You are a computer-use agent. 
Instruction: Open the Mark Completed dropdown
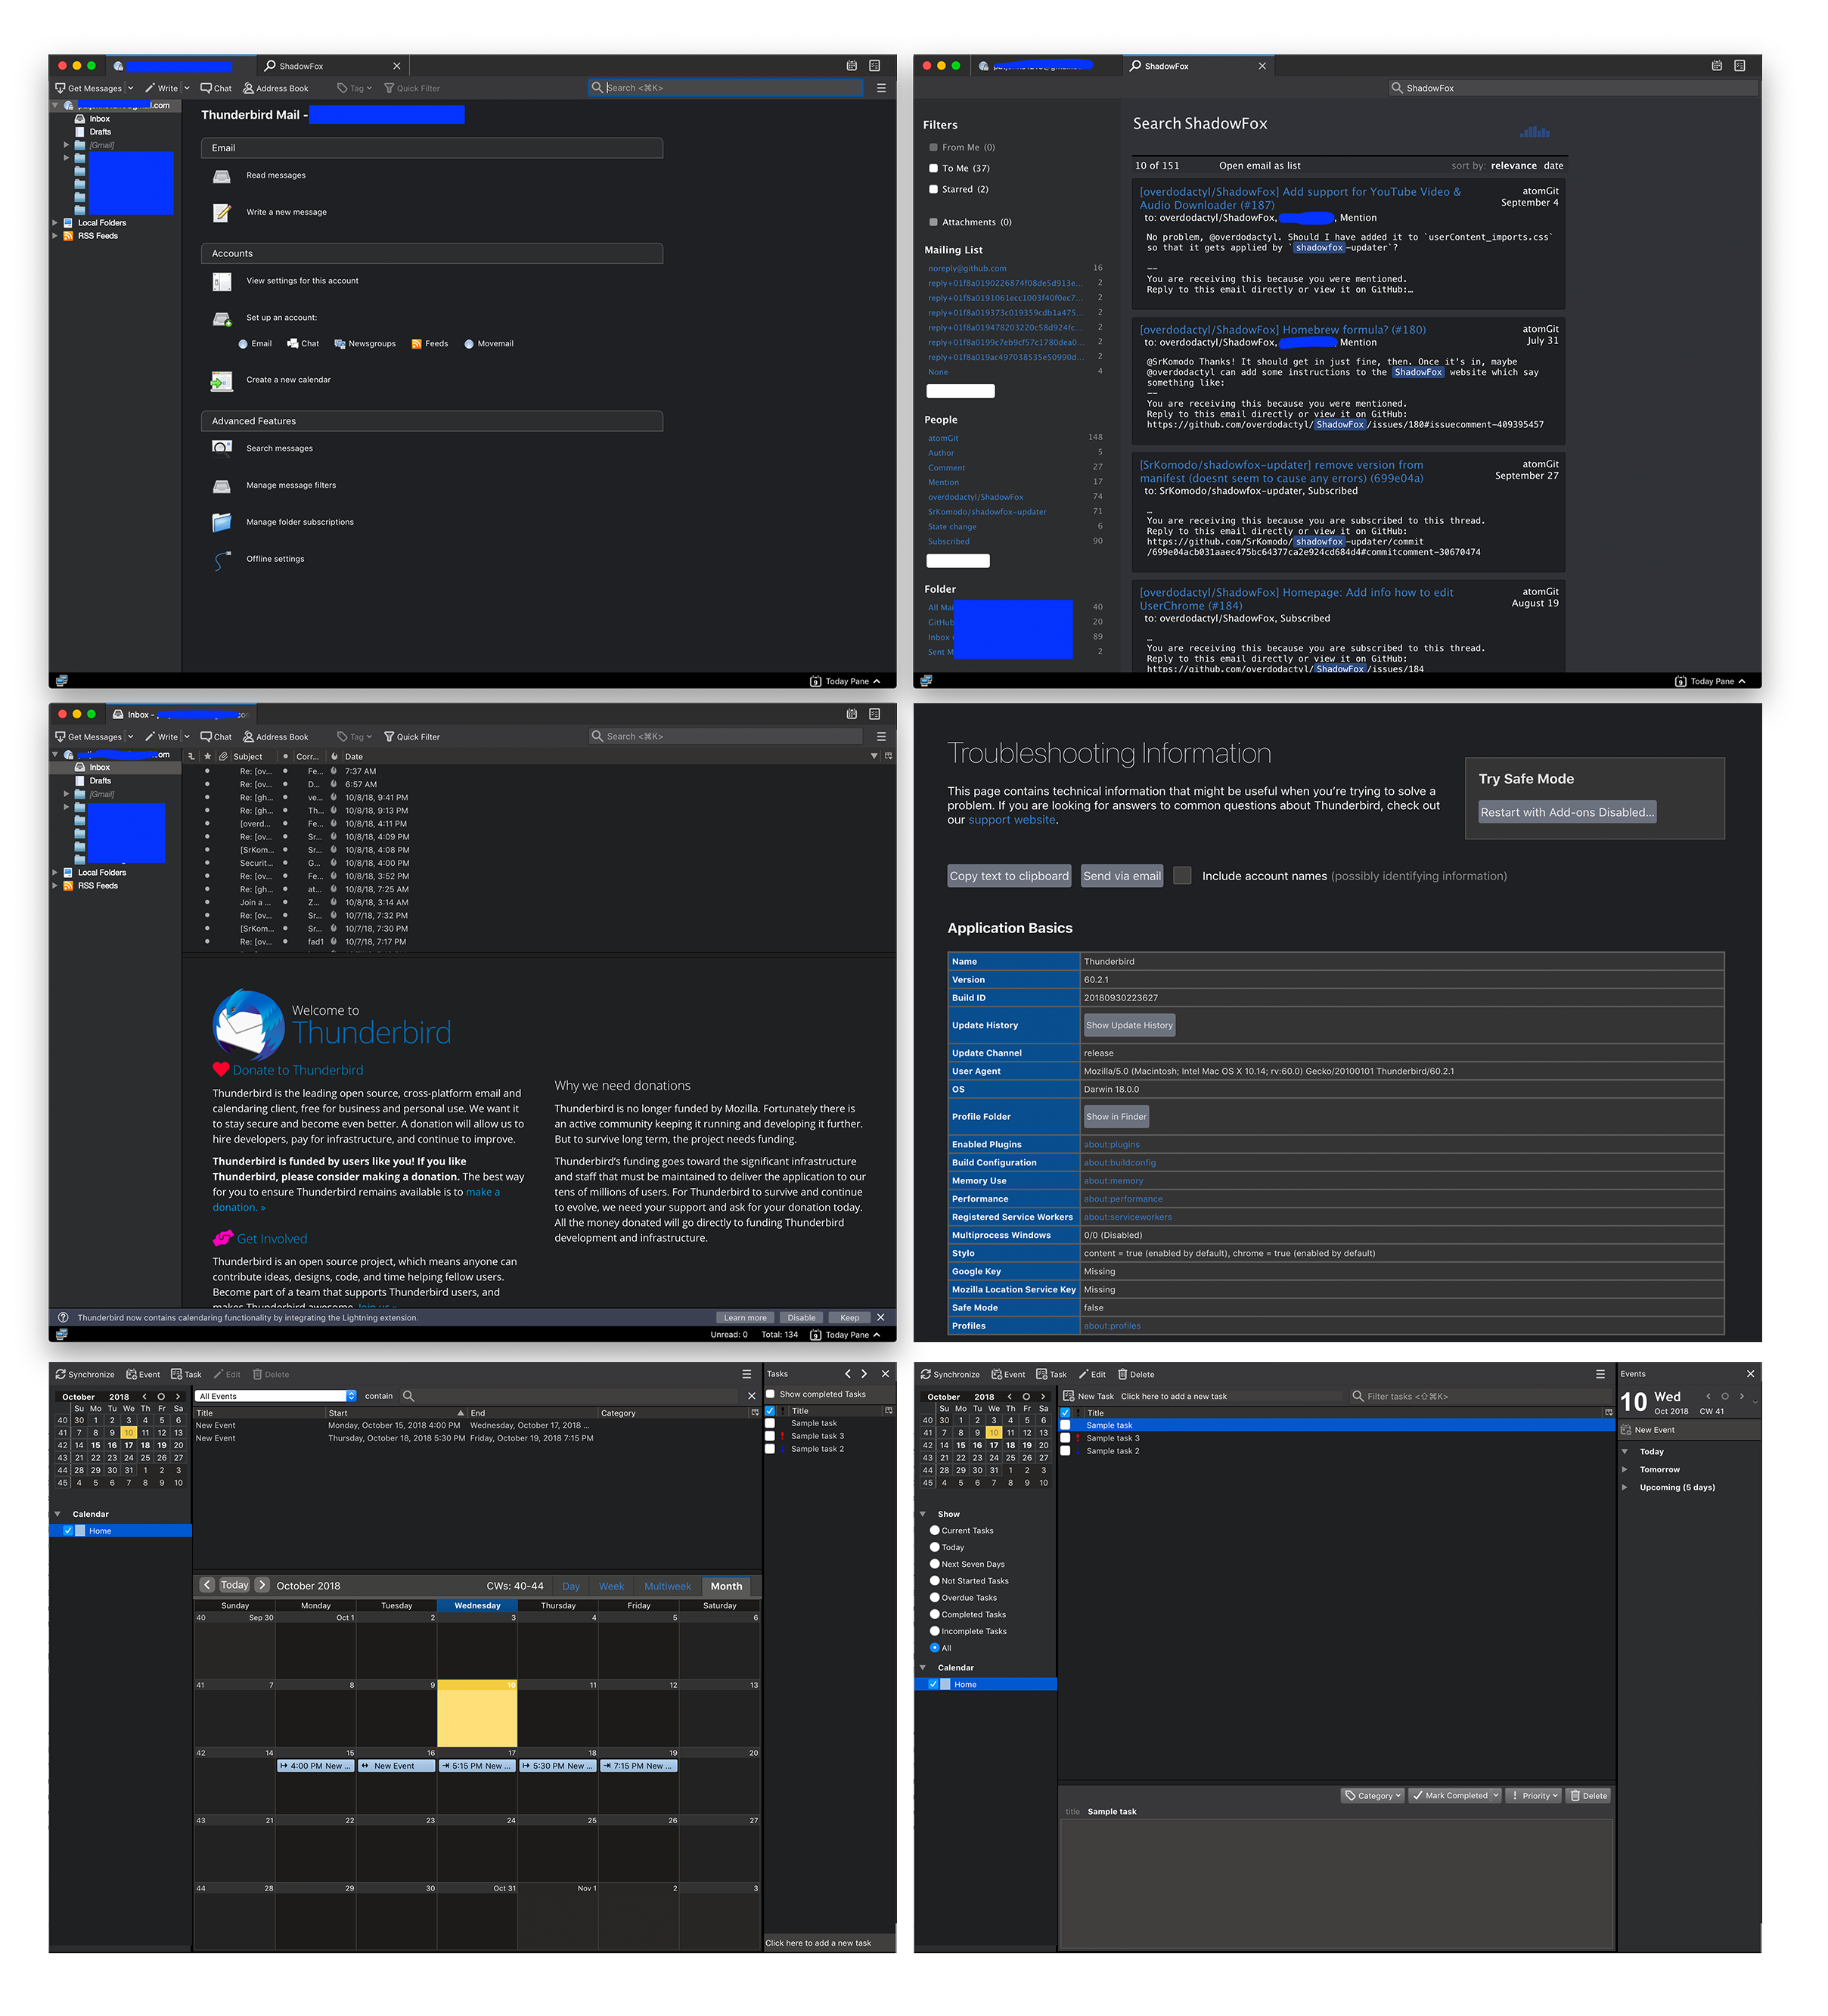click(x=1495, y=1795)
